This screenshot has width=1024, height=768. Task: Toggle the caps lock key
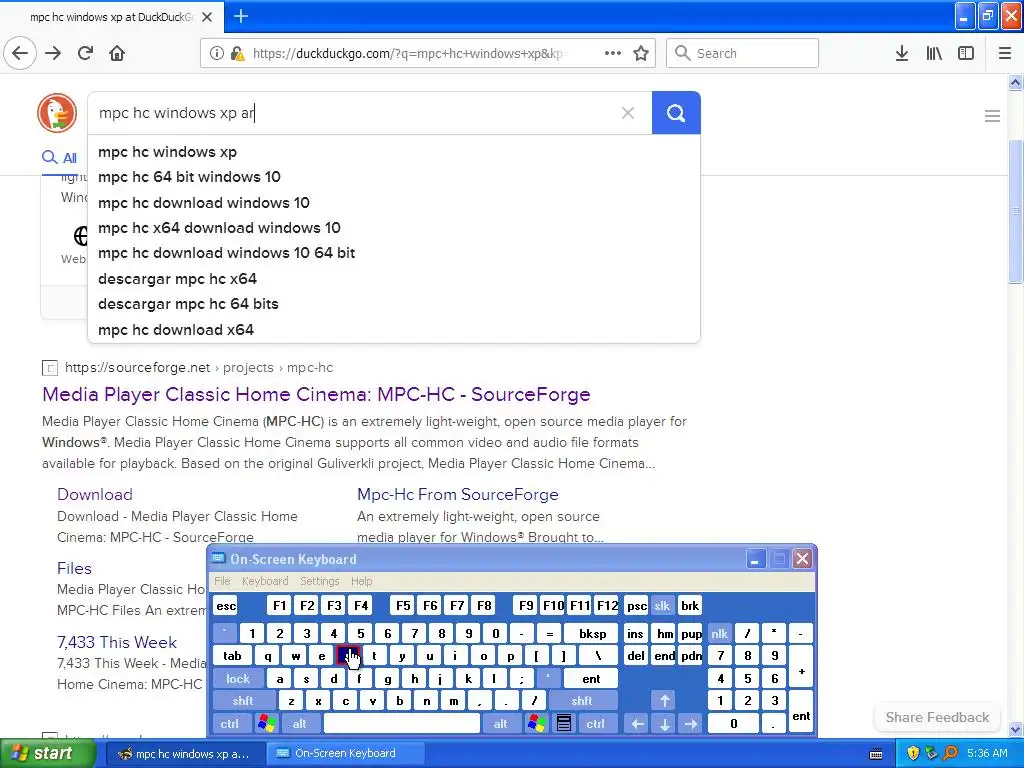pyautogui.click(x=238, y=679)
